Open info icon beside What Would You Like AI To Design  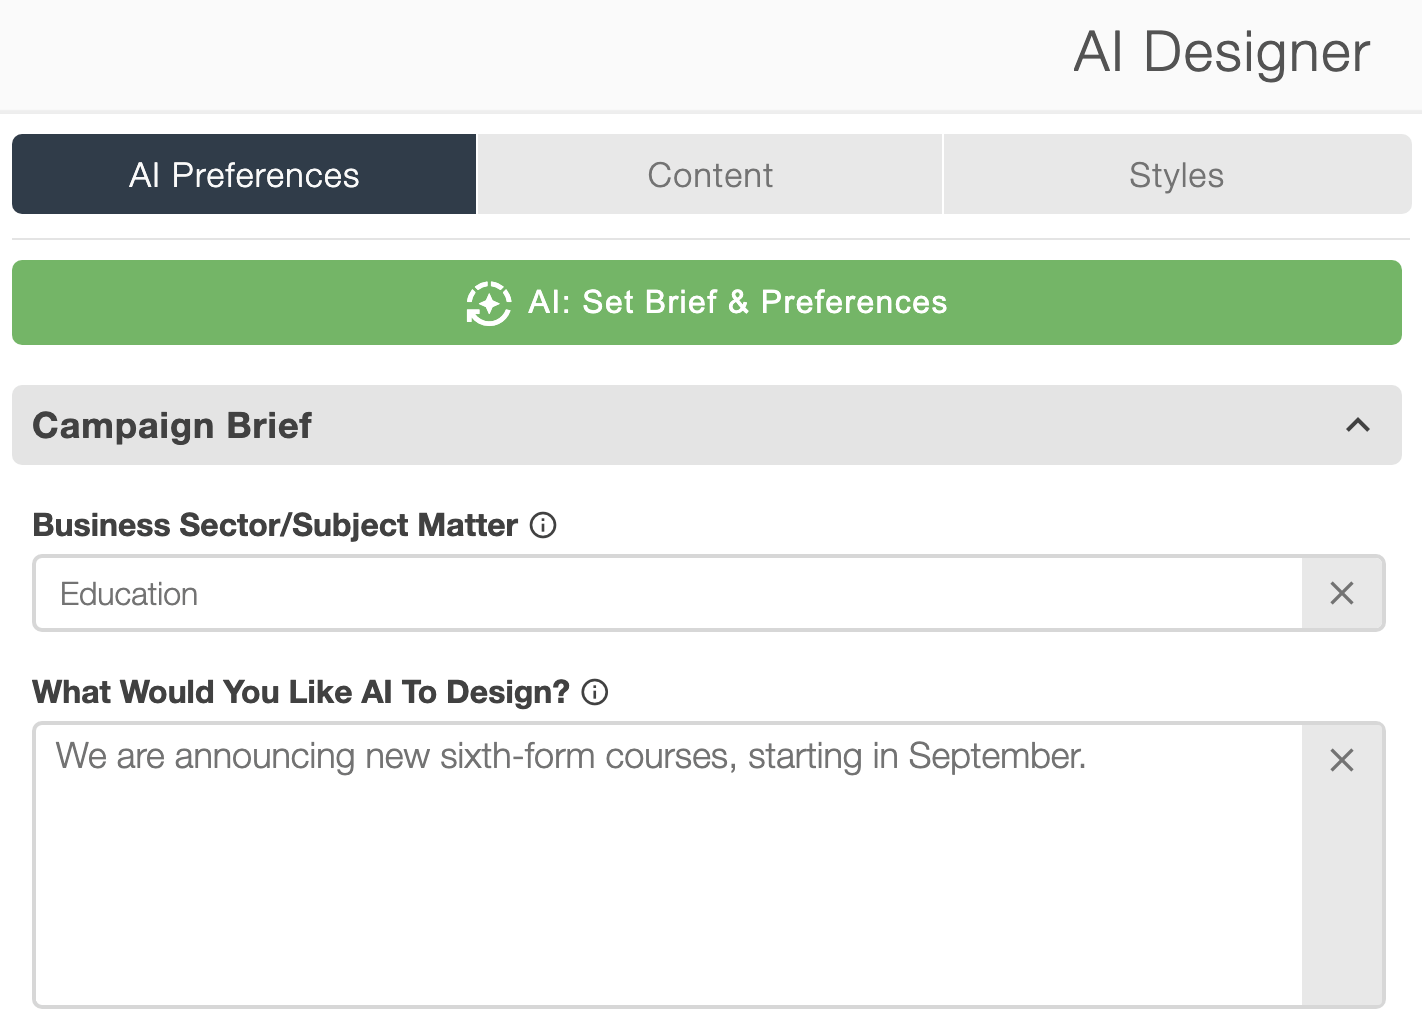coord(595,692)
